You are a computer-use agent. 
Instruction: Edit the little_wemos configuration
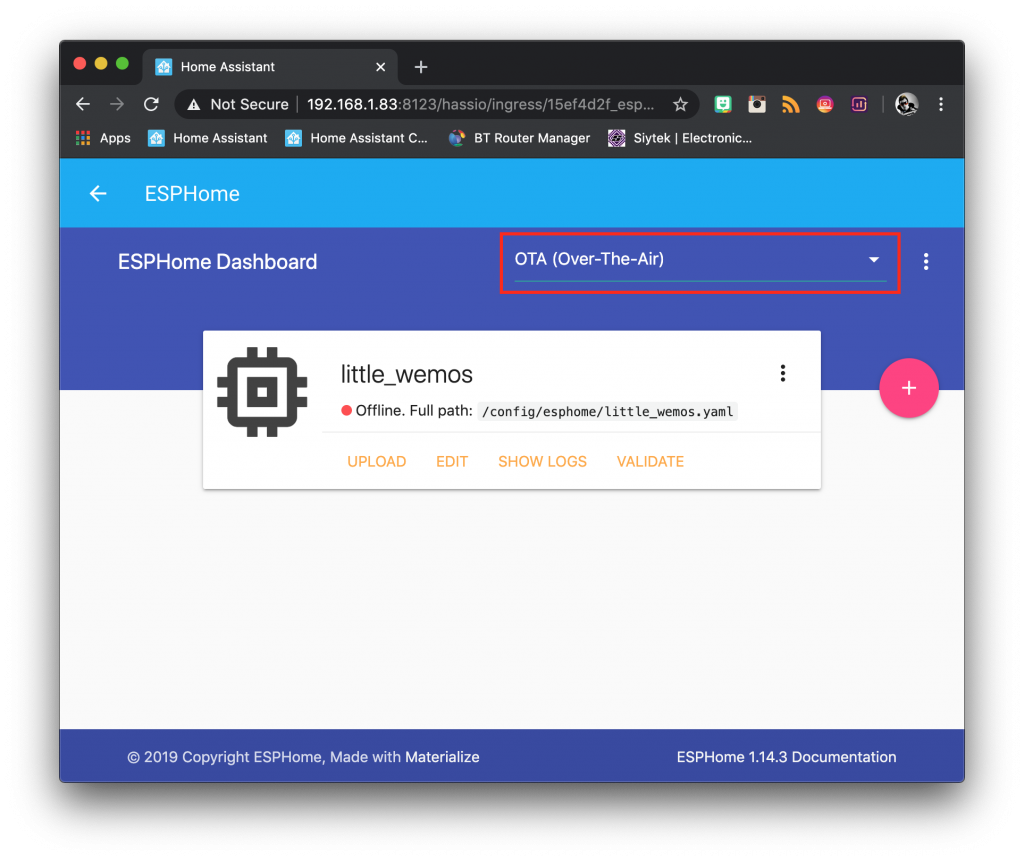coord(452,461)
